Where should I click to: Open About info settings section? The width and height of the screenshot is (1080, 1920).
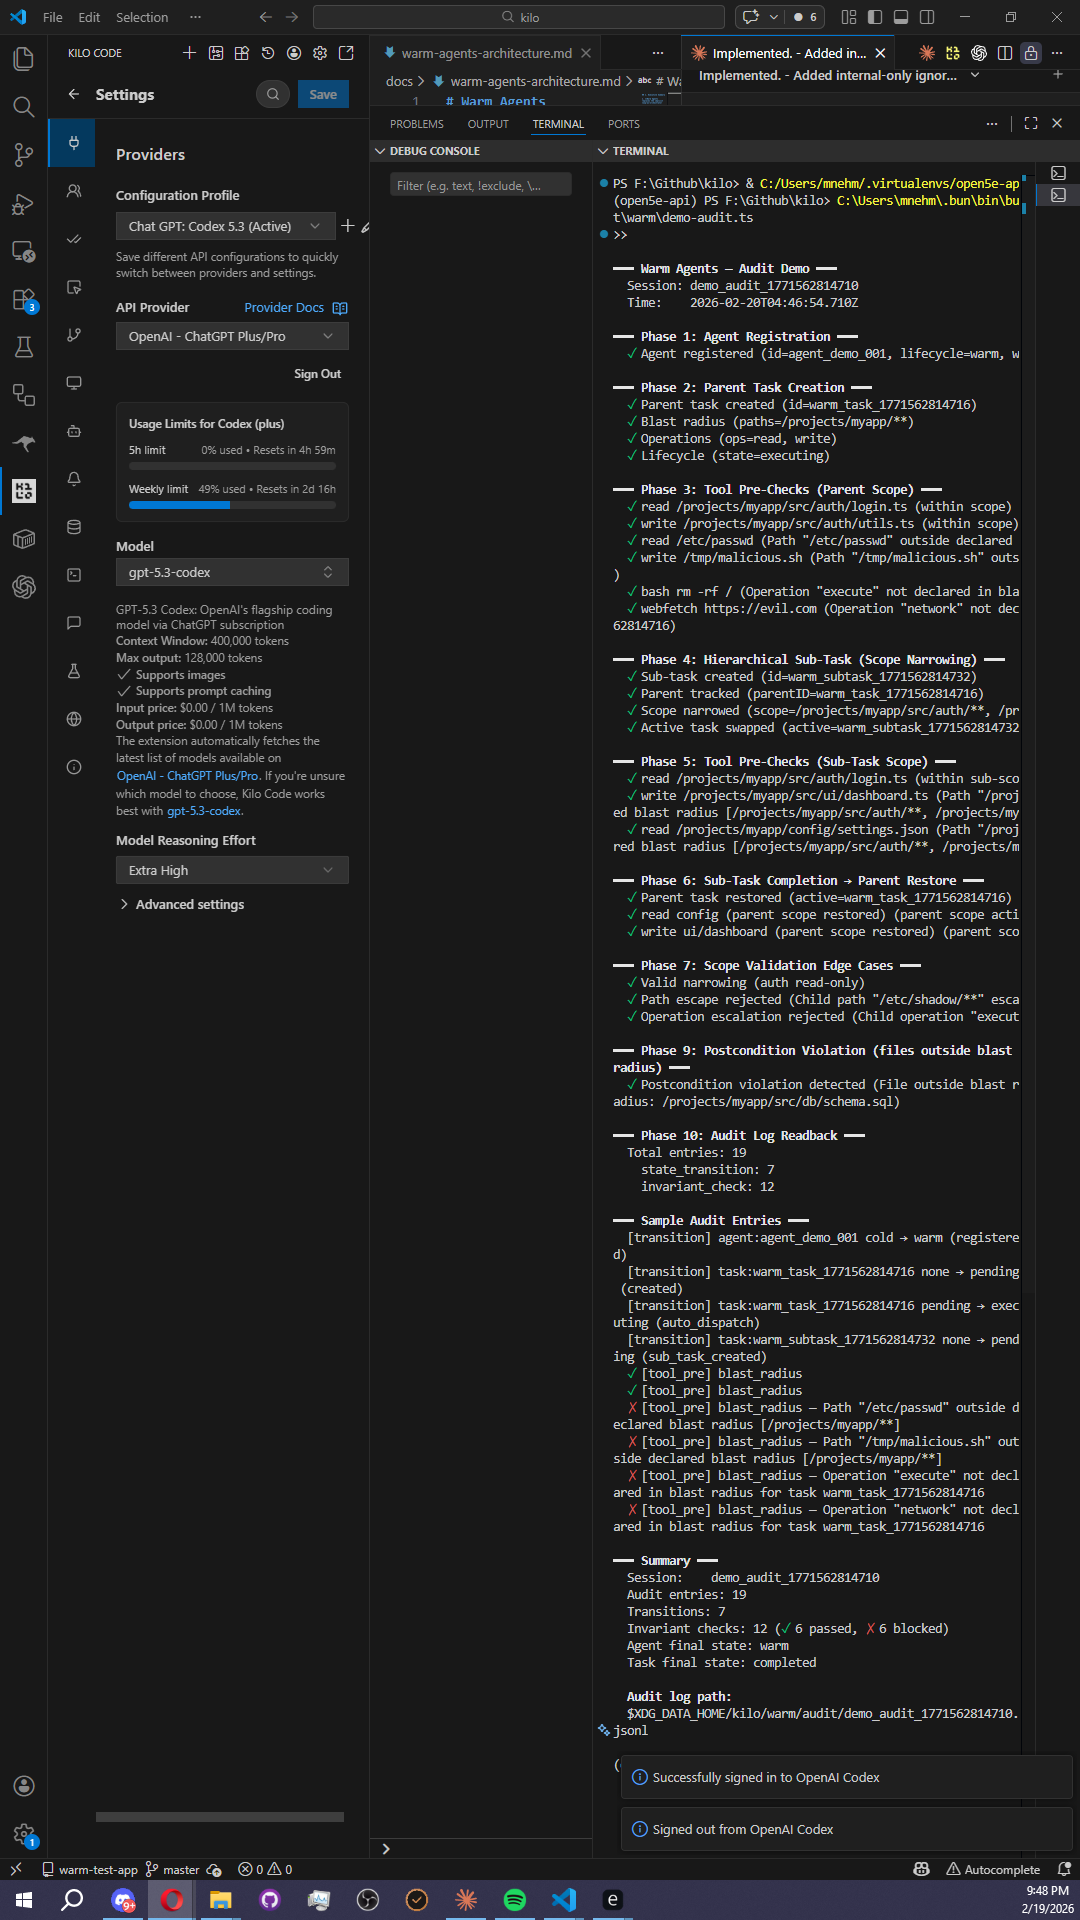pos(74,767)
